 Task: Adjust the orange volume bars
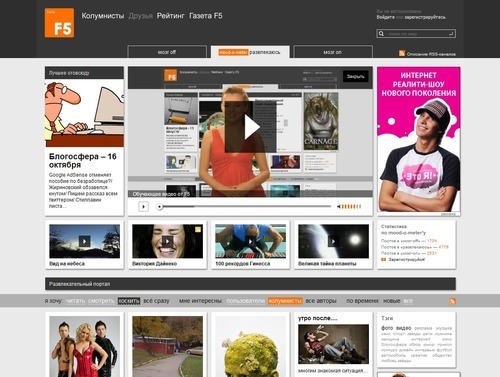(352, 207)
